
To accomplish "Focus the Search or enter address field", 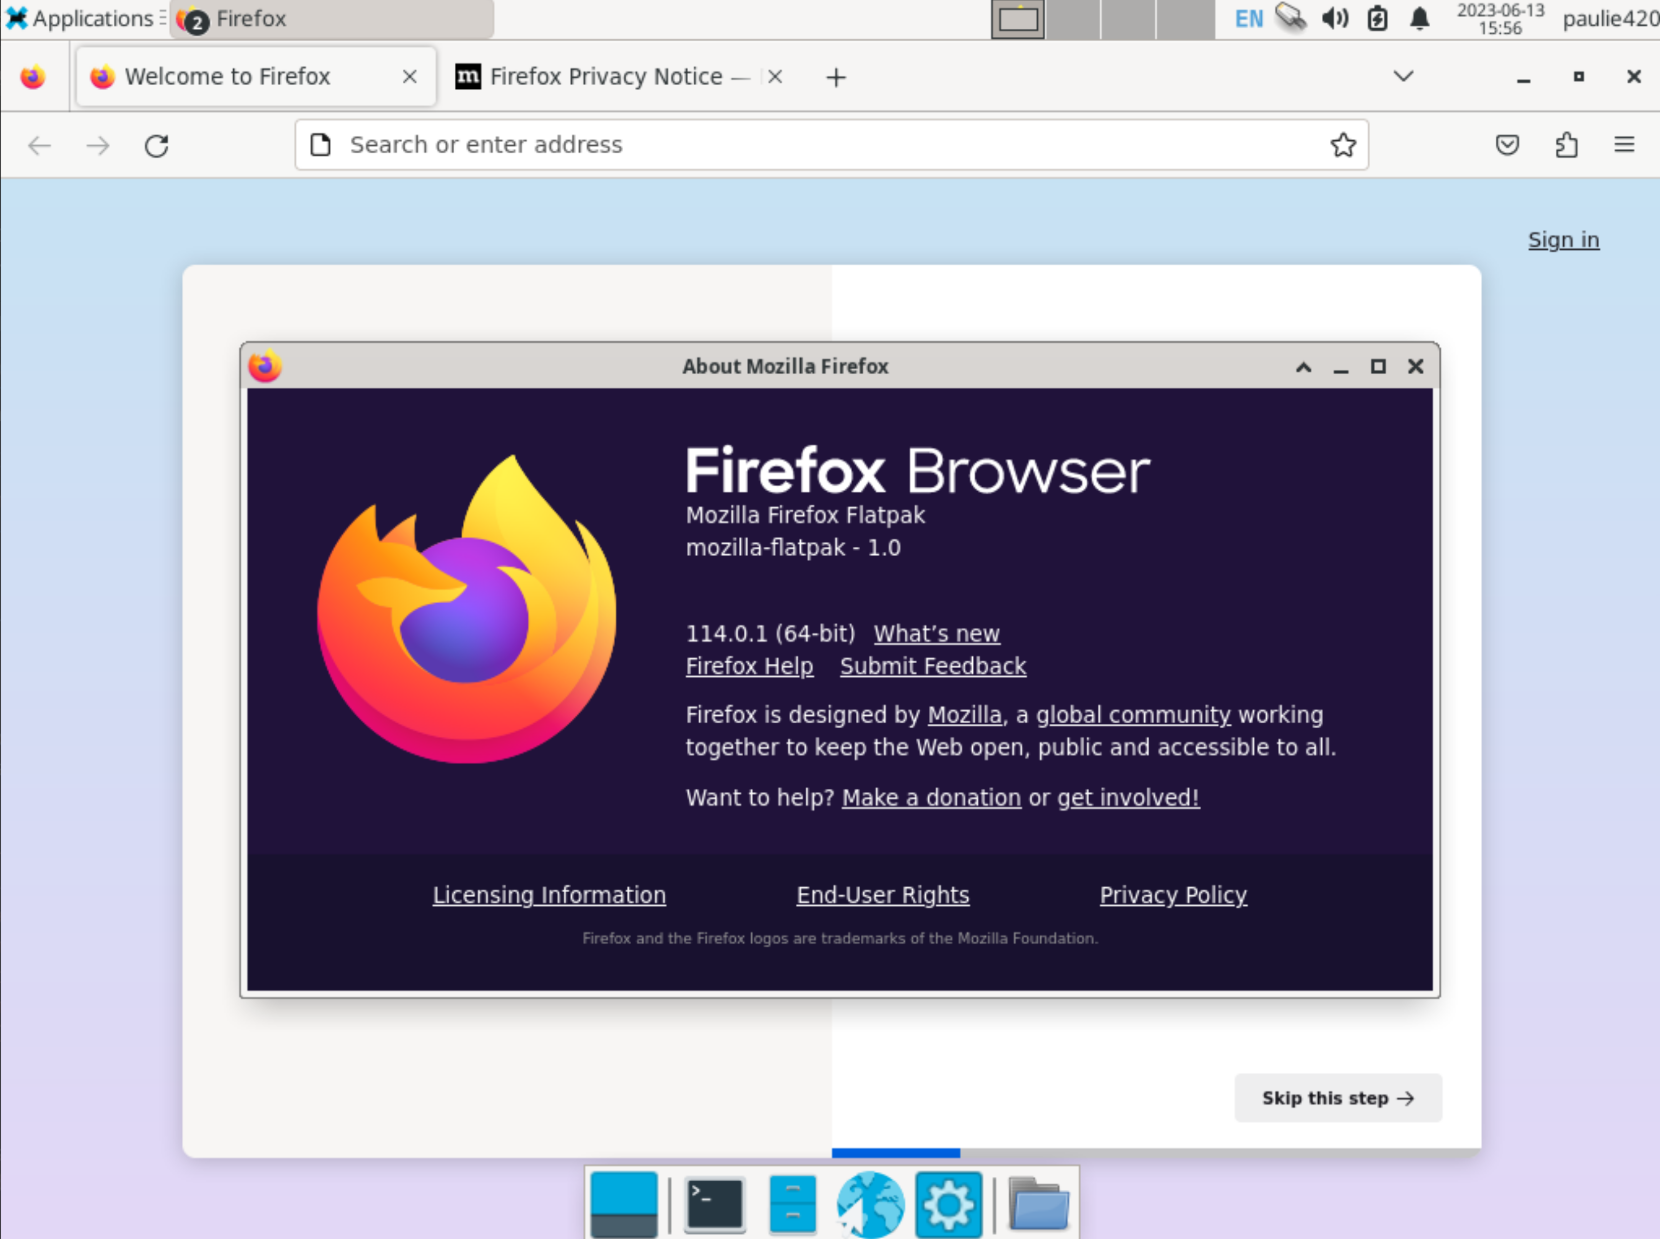I will [831, 145].
